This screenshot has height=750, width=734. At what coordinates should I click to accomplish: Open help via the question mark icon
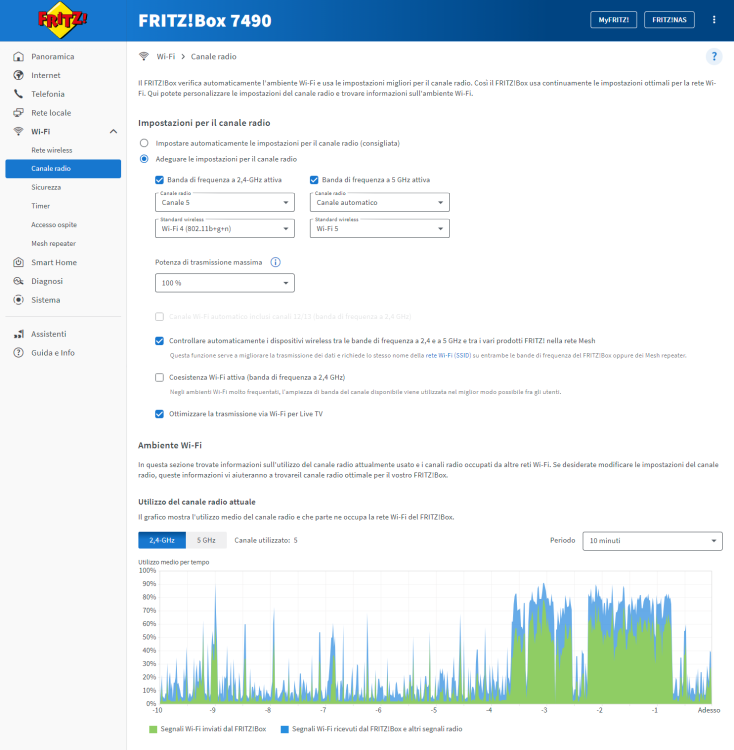pos(714,56)
